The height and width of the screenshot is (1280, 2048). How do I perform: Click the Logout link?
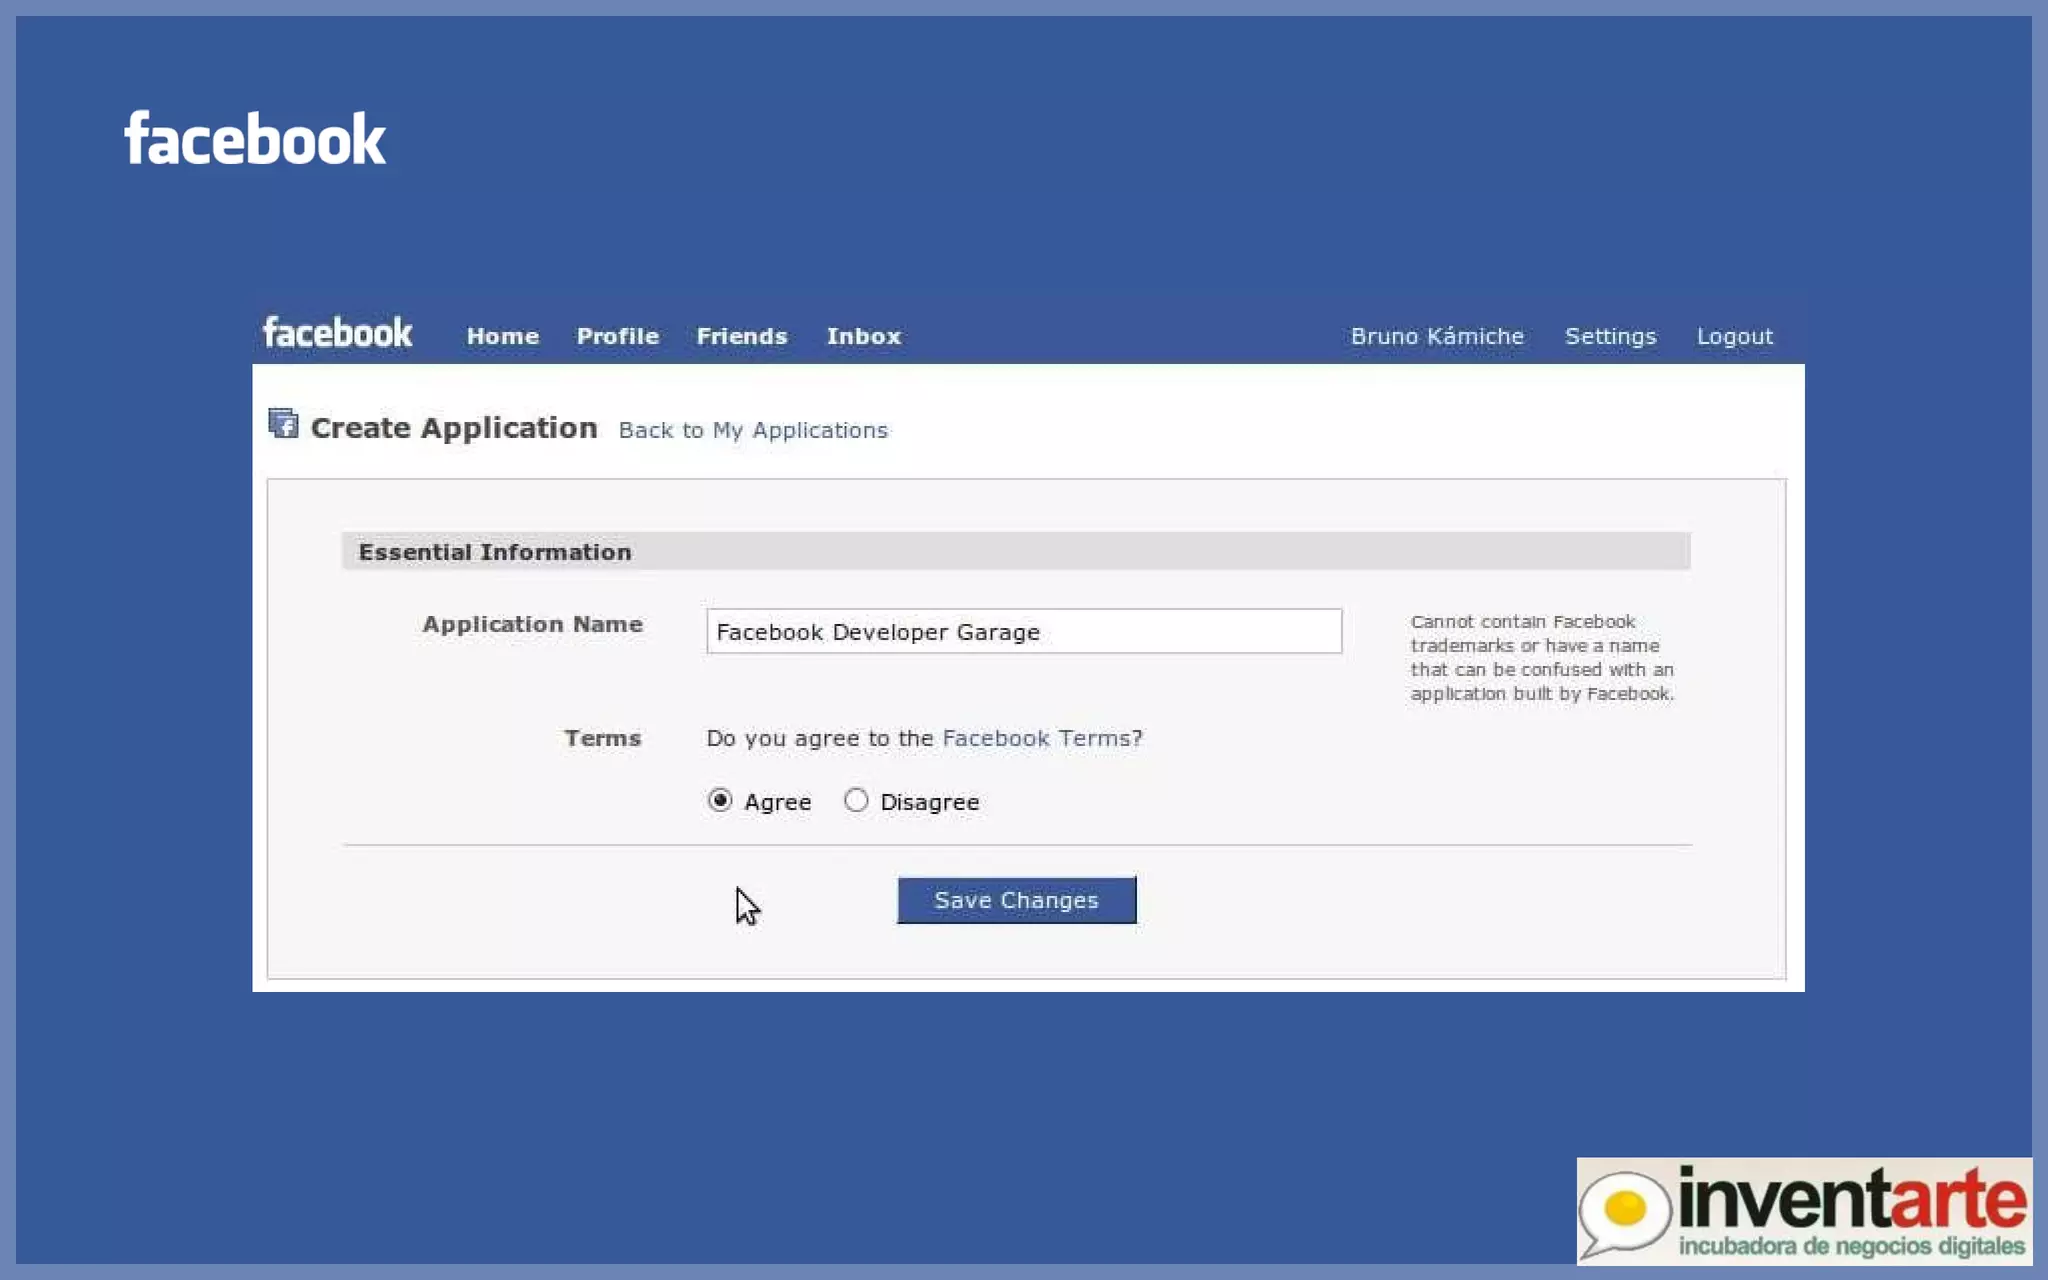(1734, 337)
